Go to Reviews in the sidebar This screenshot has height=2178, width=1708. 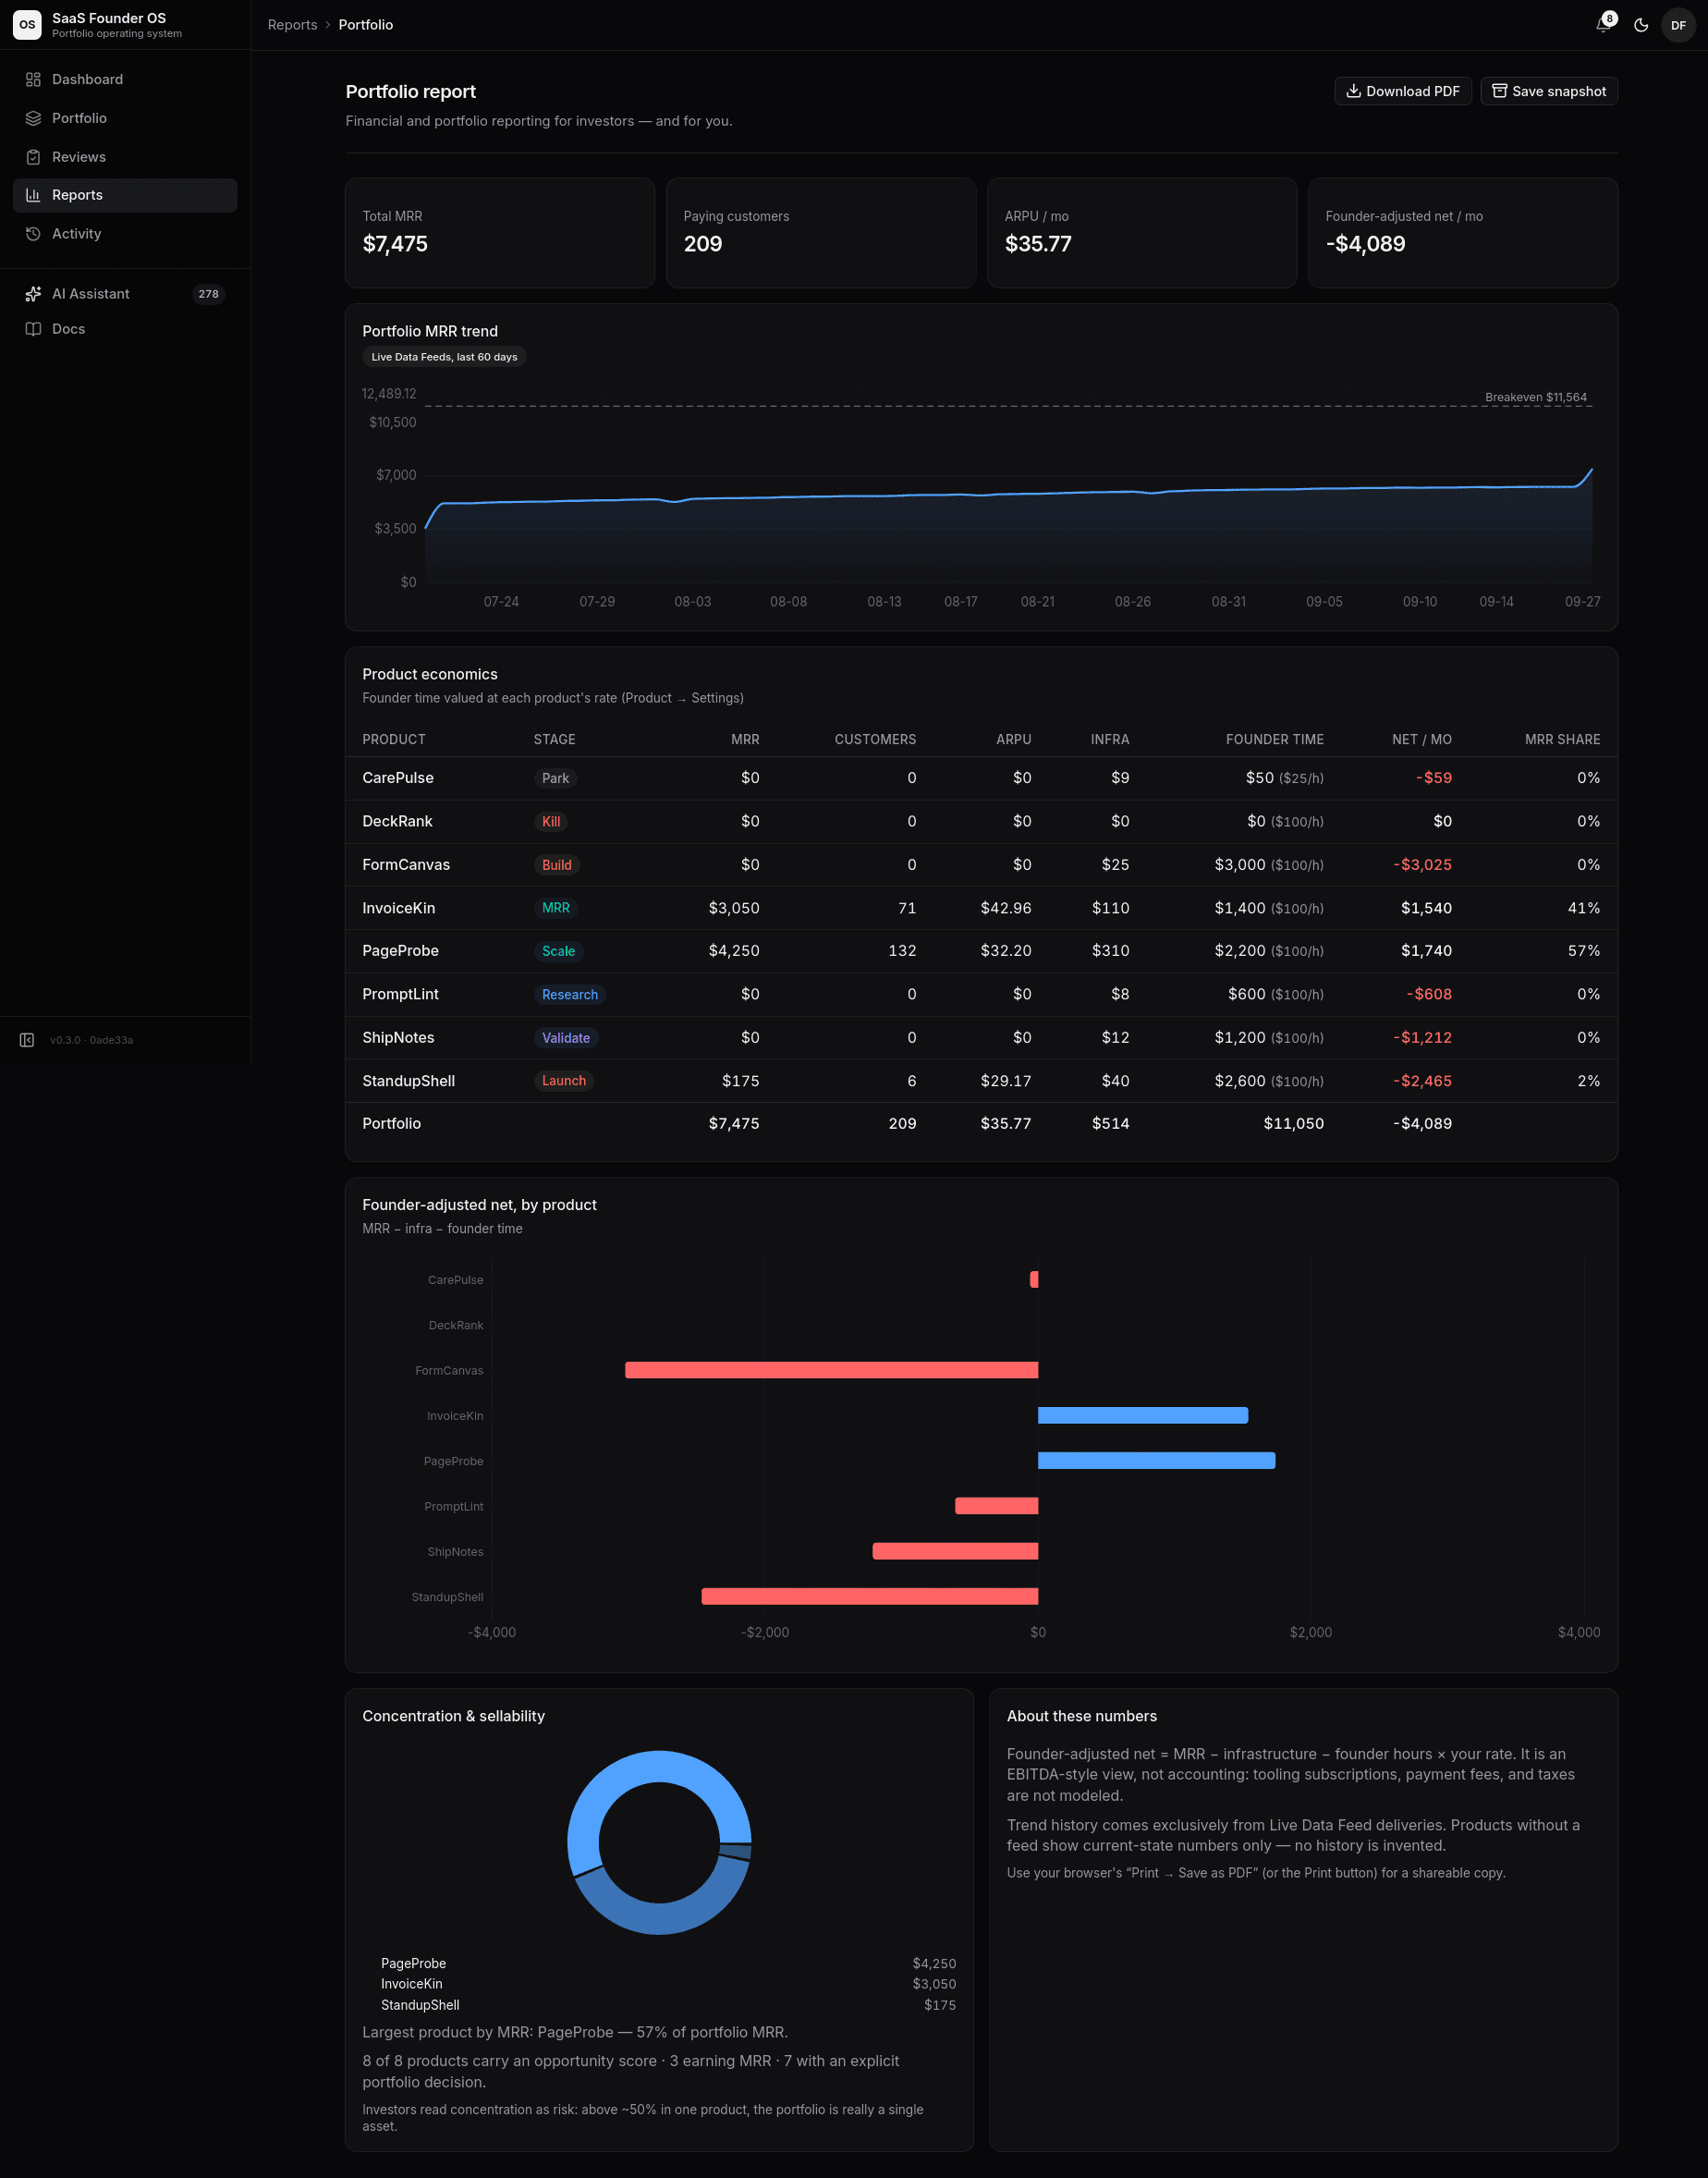coord(125,157)
